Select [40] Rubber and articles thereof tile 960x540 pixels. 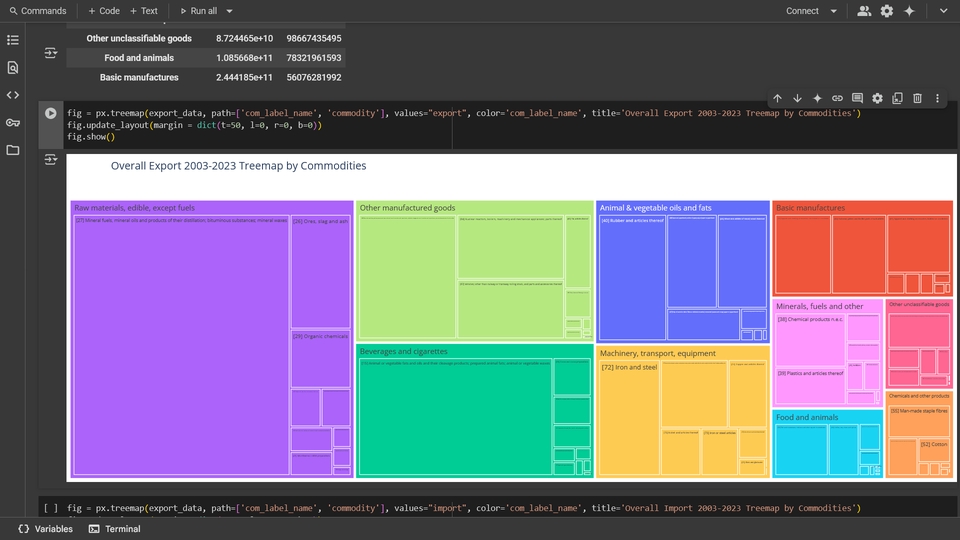[x=632, y=277]
